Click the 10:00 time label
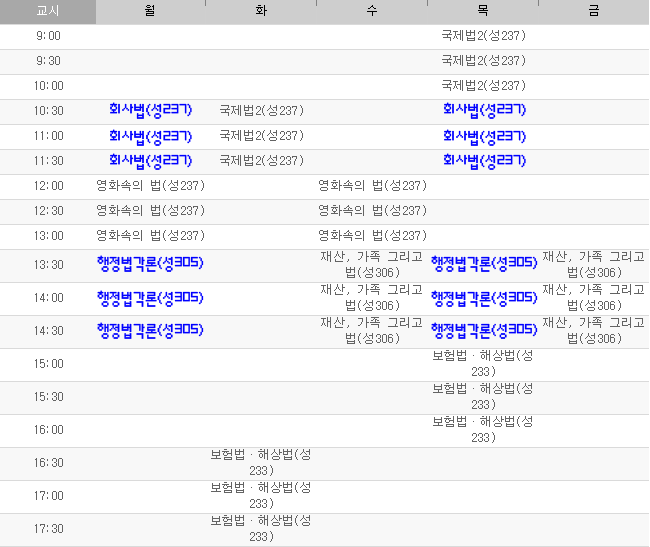Viewport: 650px width, 547px height. (x=49, y=86)
